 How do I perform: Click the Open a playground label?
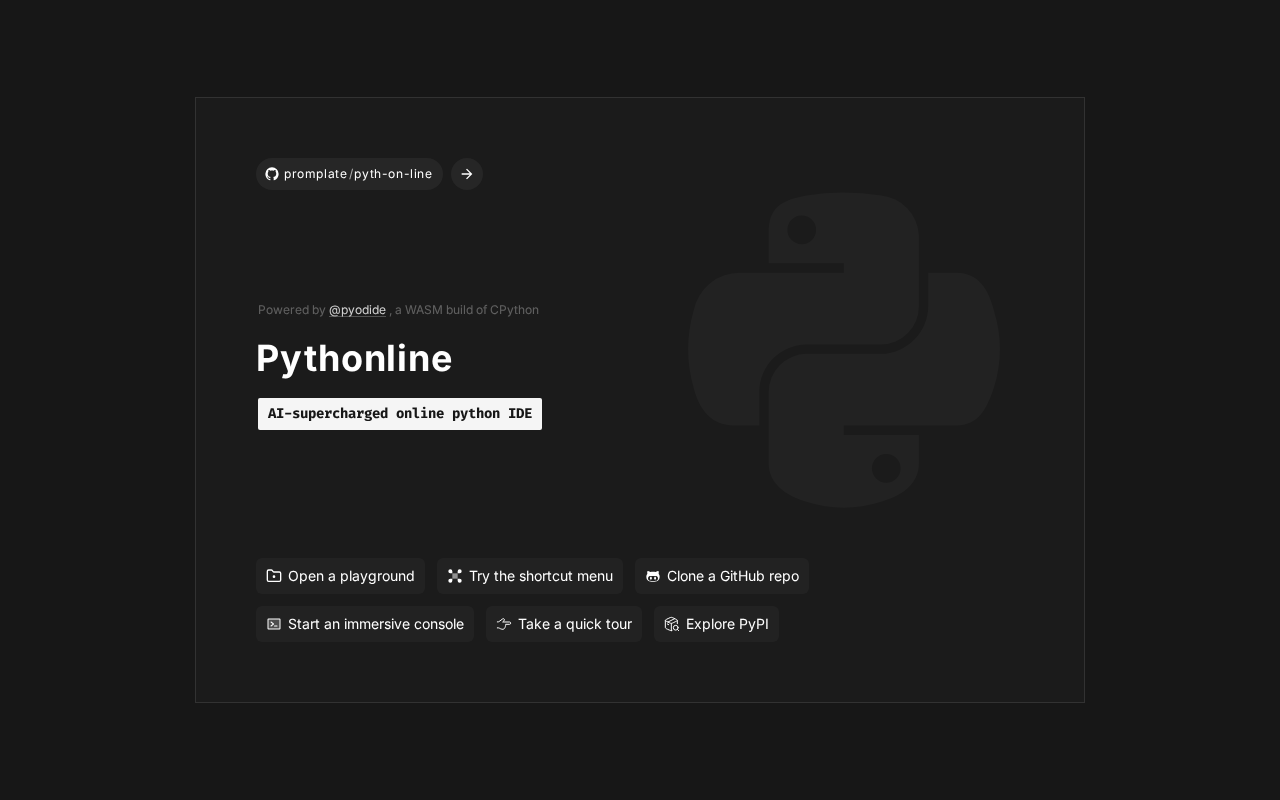point(351,576)
